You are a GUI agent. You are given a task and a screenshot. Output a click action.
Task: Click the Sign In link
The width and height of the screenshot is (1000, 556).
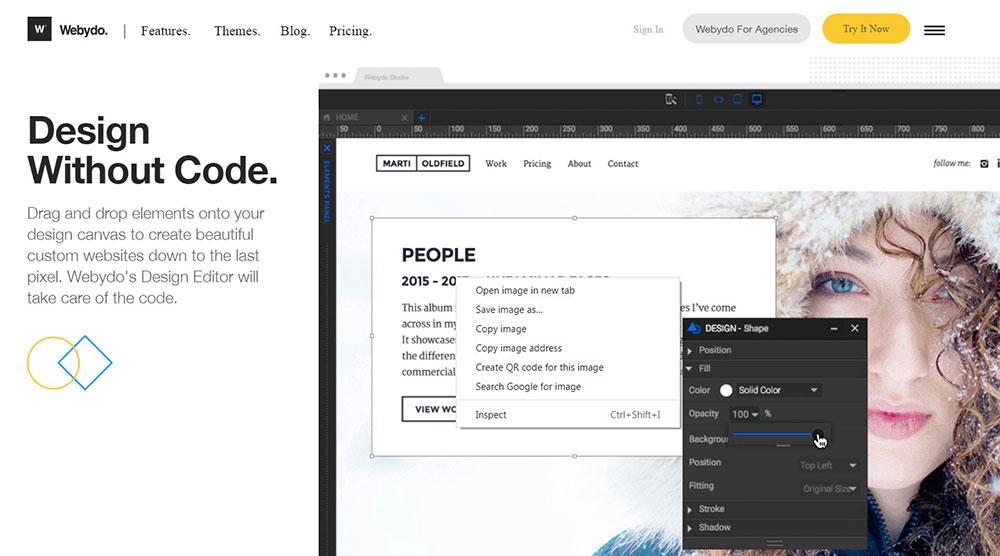tap(648, 29)
